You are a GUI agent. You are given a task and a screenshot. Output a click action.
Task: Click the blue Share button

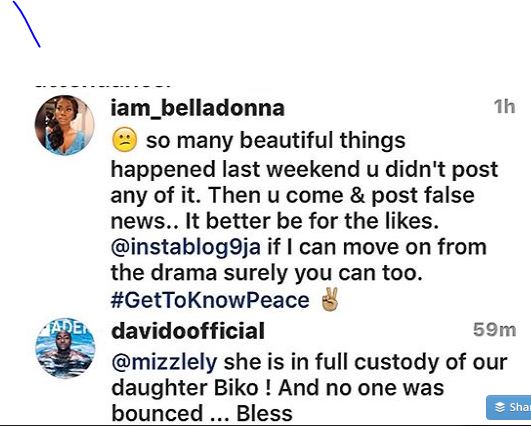(x=509, y=407)
